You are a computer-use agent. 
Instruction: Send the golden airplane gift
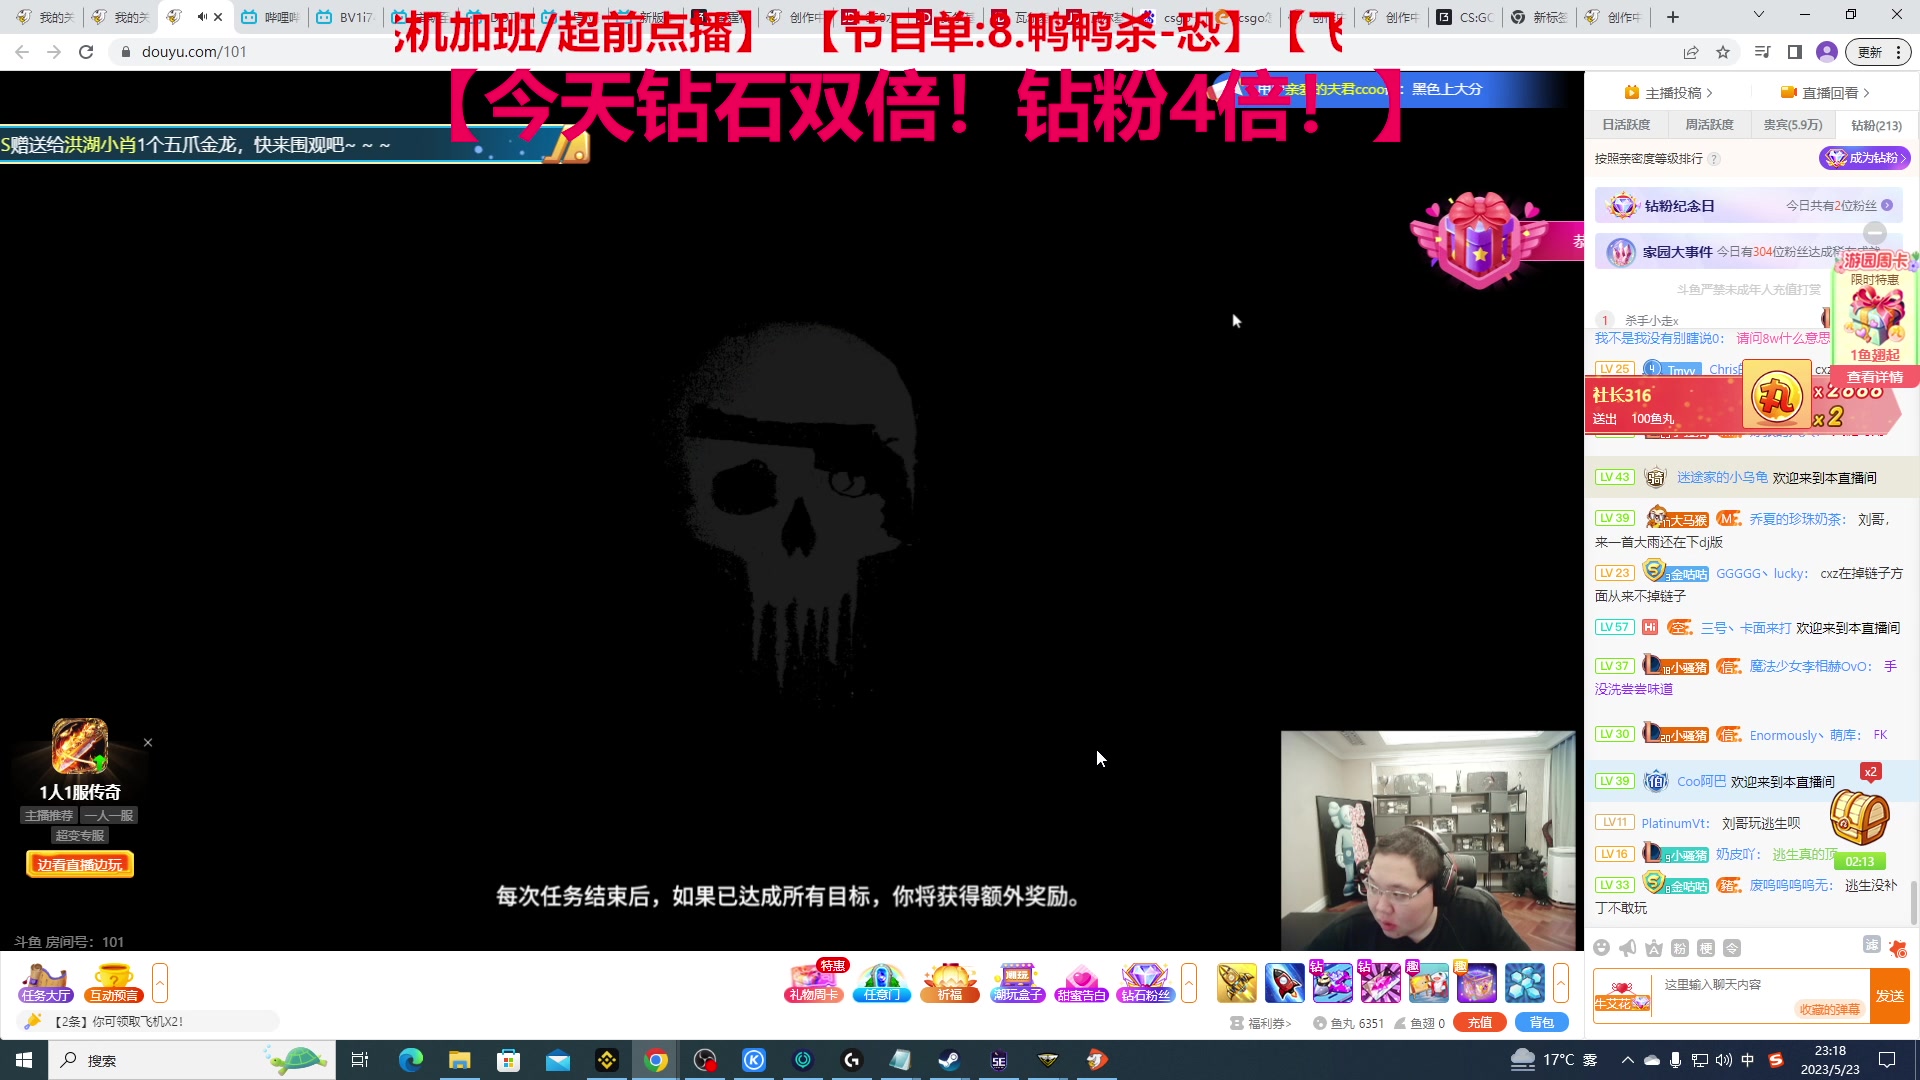[1237, 983]
